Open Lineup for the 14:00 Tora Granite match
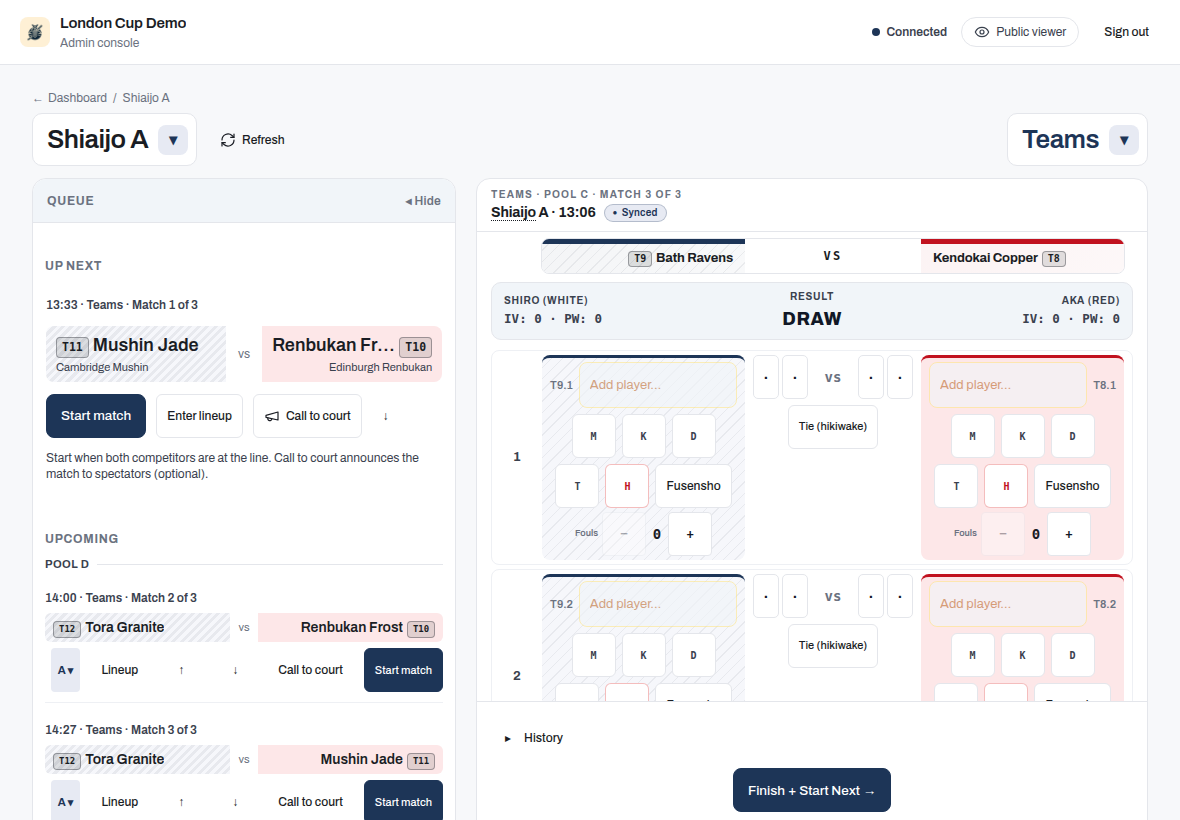This screenshot has width=1180, height=820. pos(120,670)
